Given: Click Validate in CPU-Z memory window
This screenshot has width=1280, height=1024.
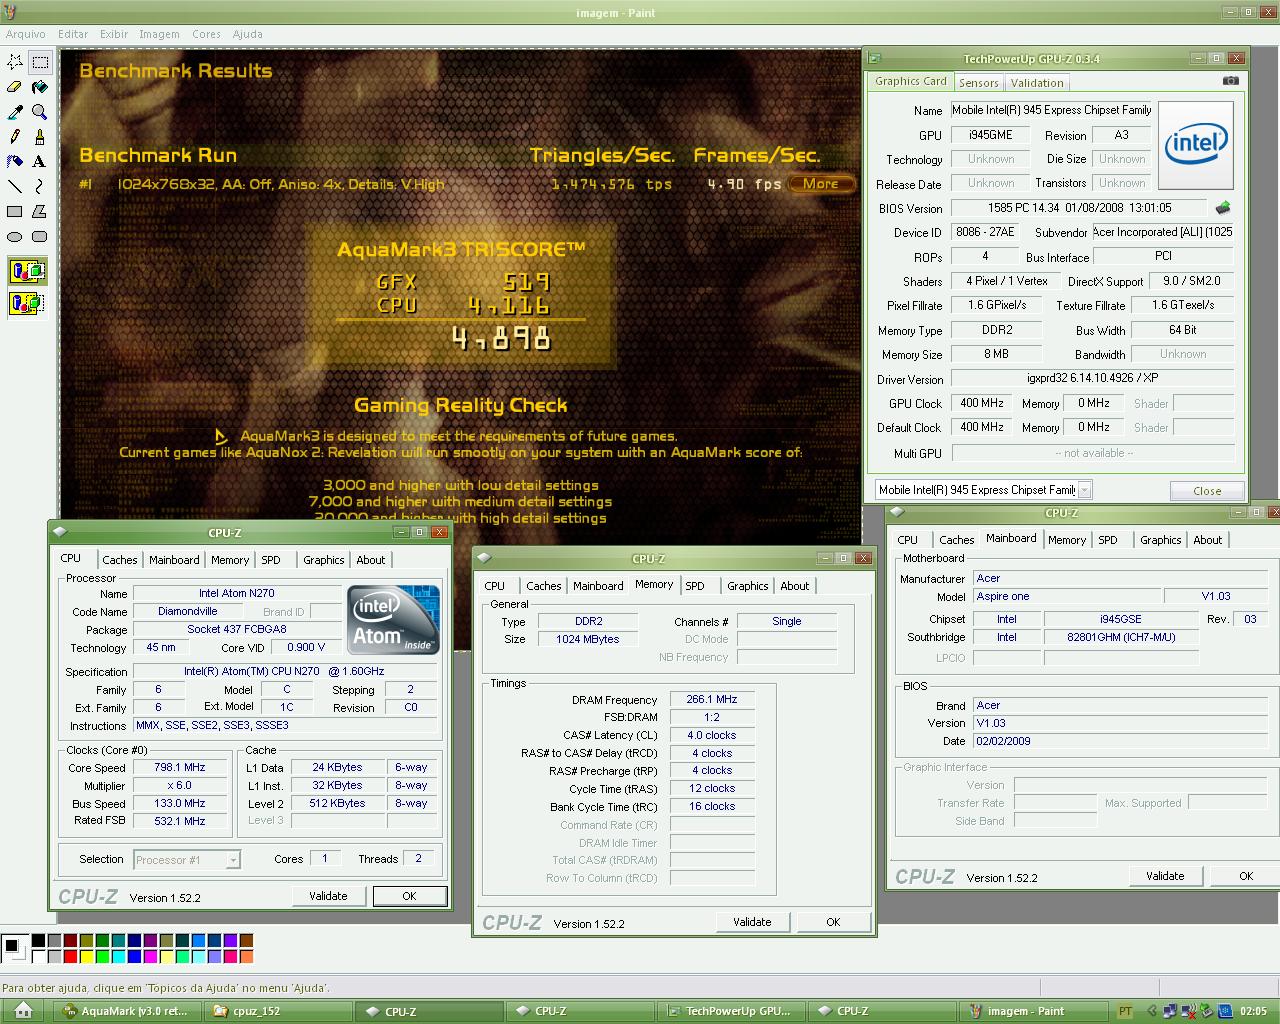Looking at the screenshot, I should tap(752, 922).
